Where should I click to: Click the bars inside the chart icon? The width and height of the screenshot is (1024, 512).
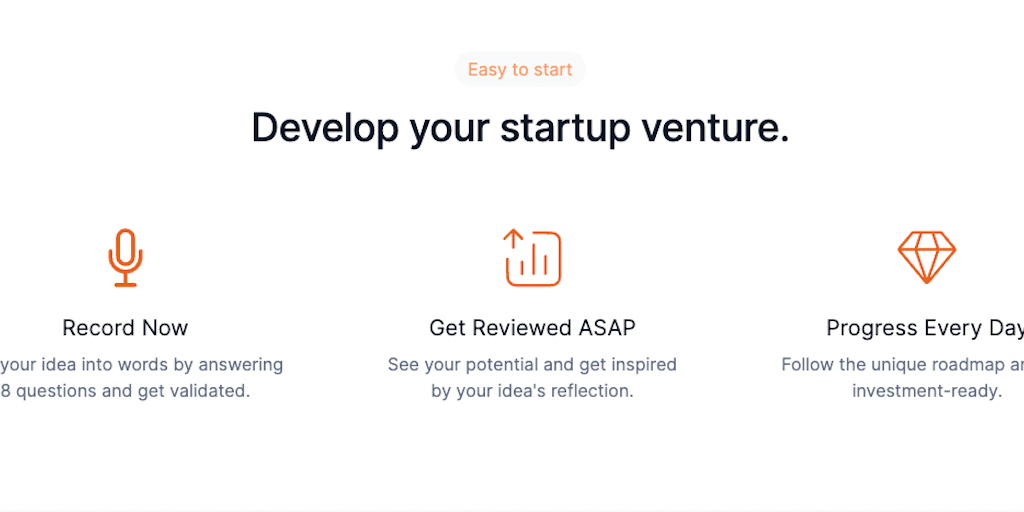[536, 264]
